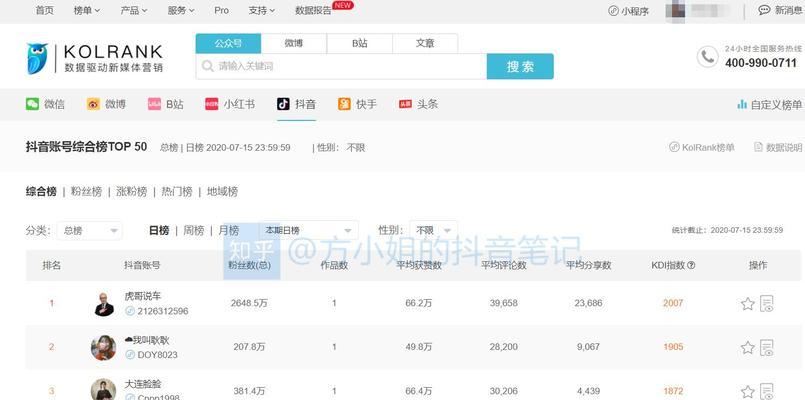Open the 性别 不限 dropdown
This screenshot has width=805, height=400.
(x=433, y=230)
